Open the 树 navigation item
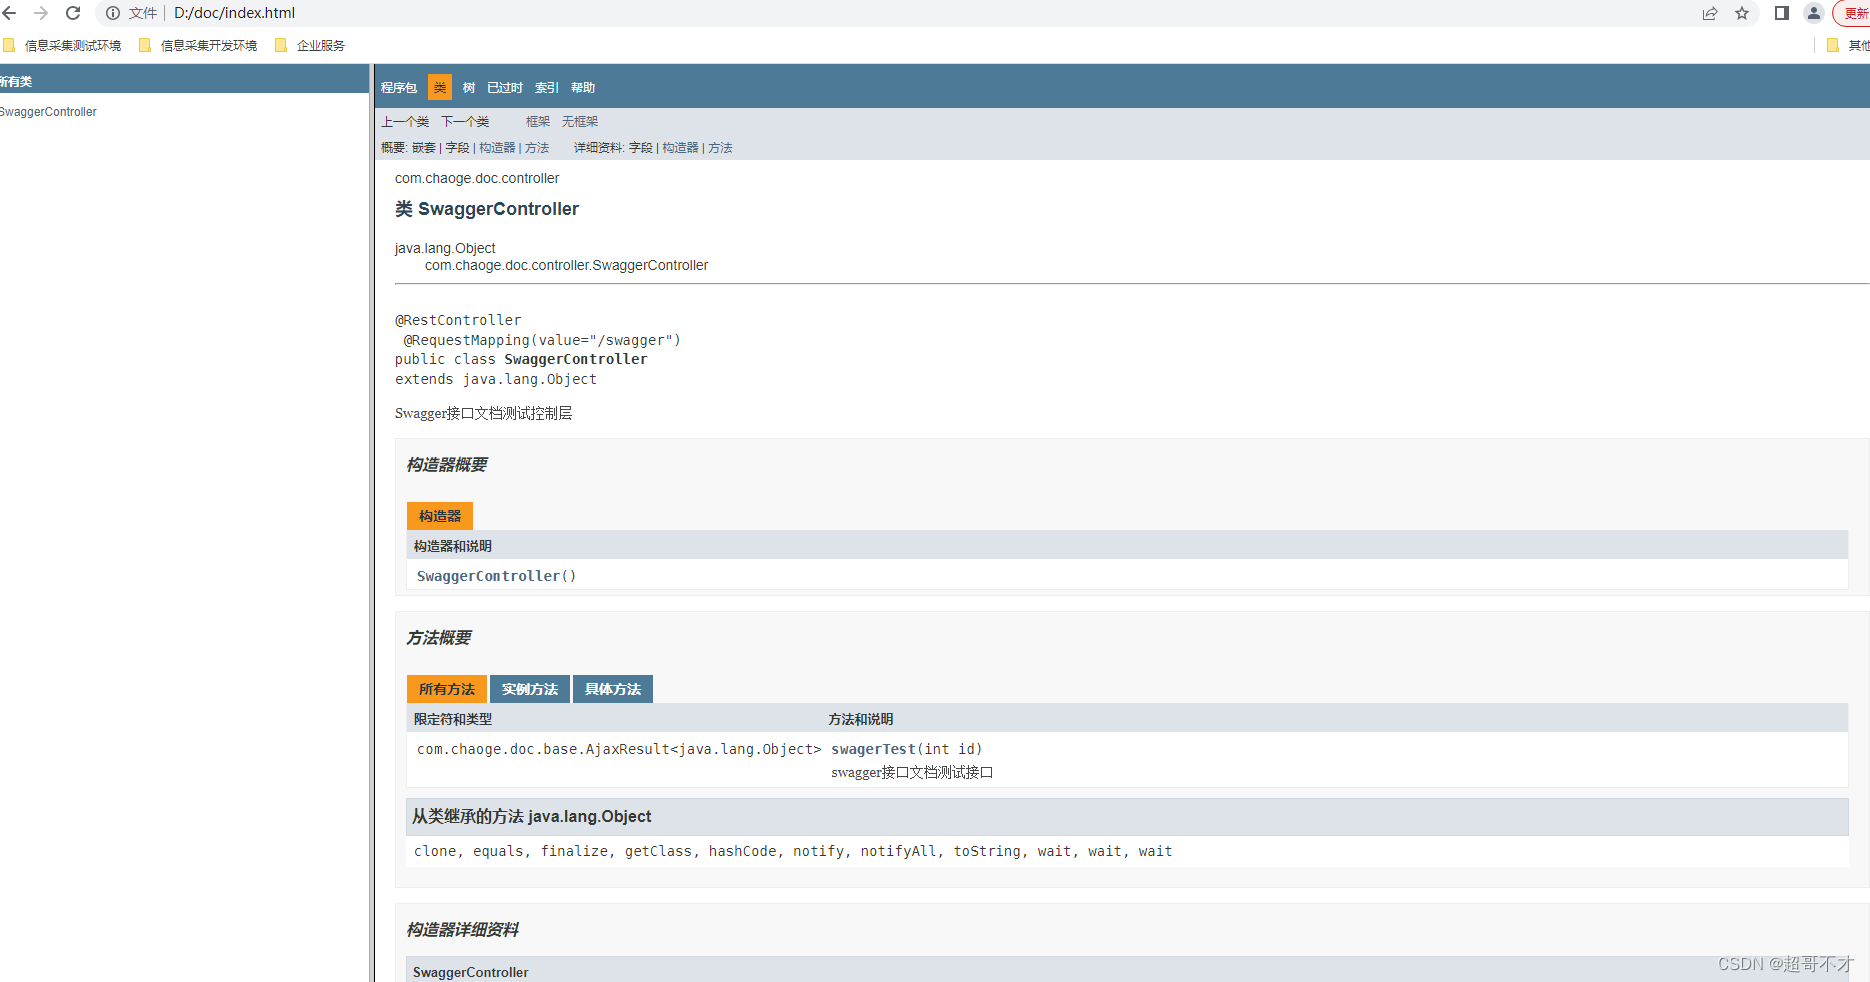This screenshot has height=982, width=1870. tap(469, 88)
